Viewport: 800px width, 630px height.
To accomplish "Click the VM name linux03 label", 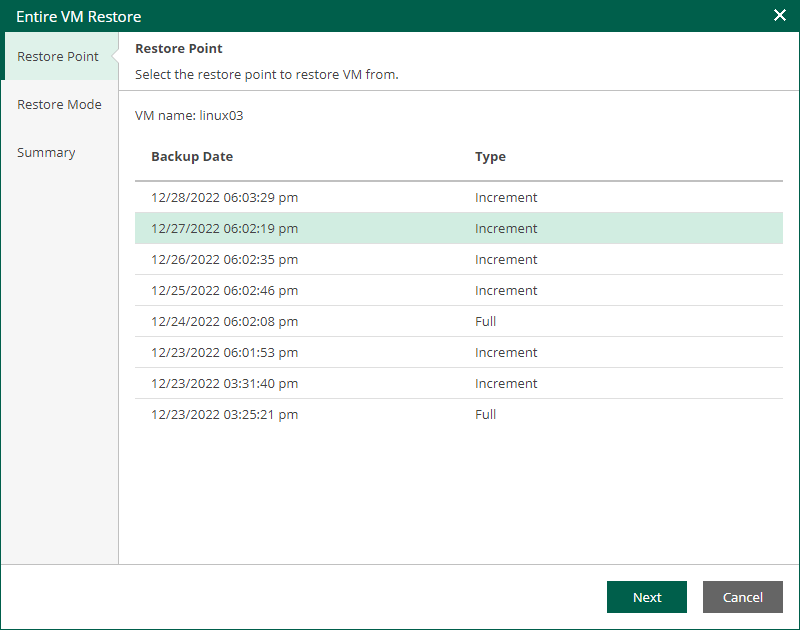I will point(189,116).
